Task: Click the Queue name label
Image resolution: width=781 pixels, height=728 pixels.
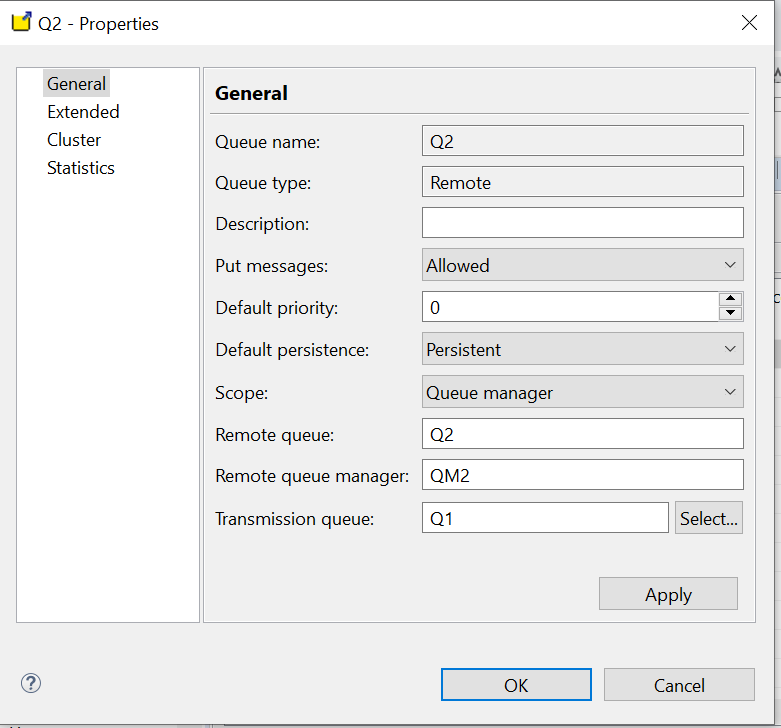Action: pos(267,142)
